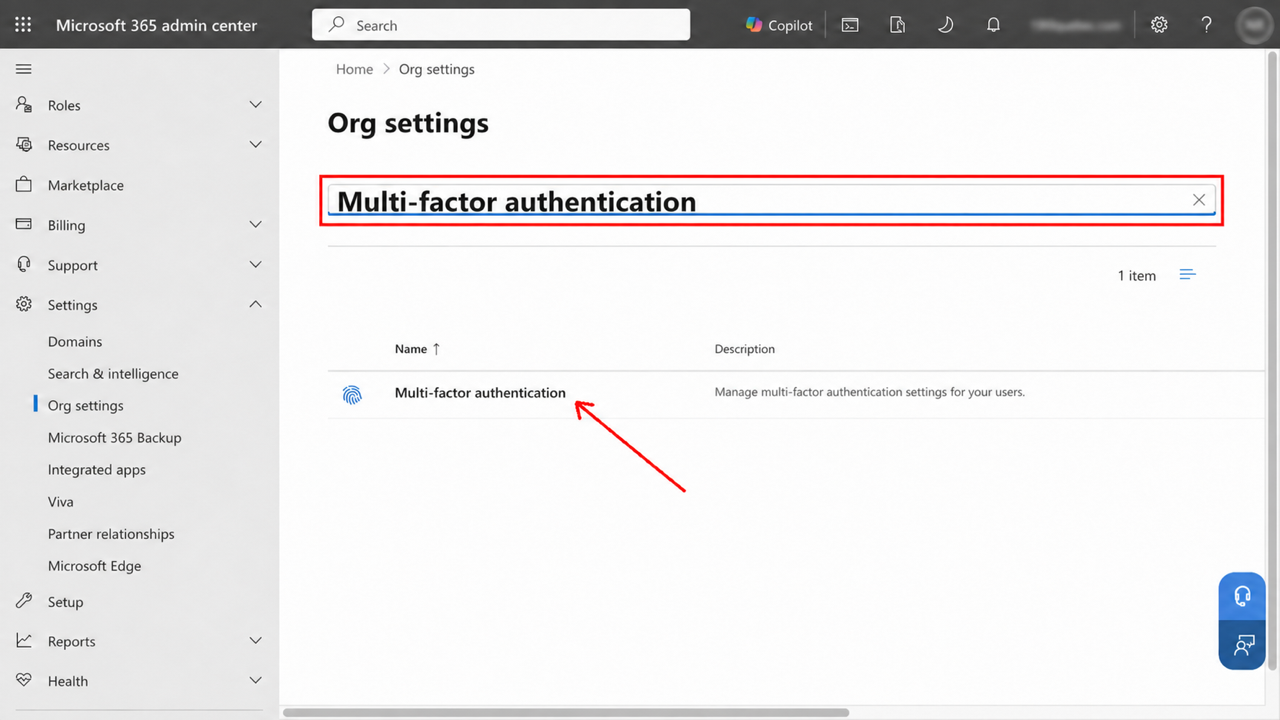Click the Resources icon in sidebar
The width and height of the screenshot is (1280, 720).
pyautogui.click(x=24, y=145)
